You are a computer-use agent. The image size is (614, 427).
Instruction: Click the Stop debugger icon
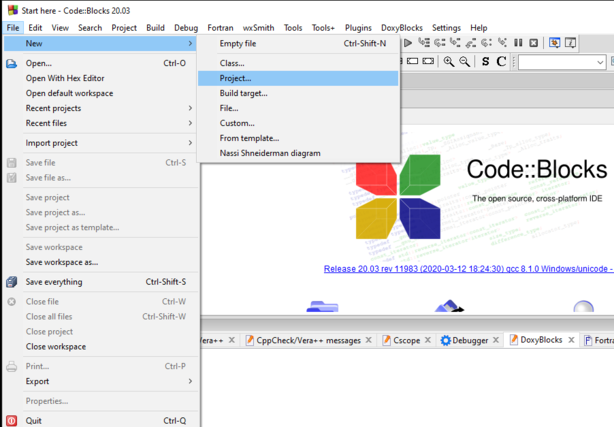tap(533, 43)
